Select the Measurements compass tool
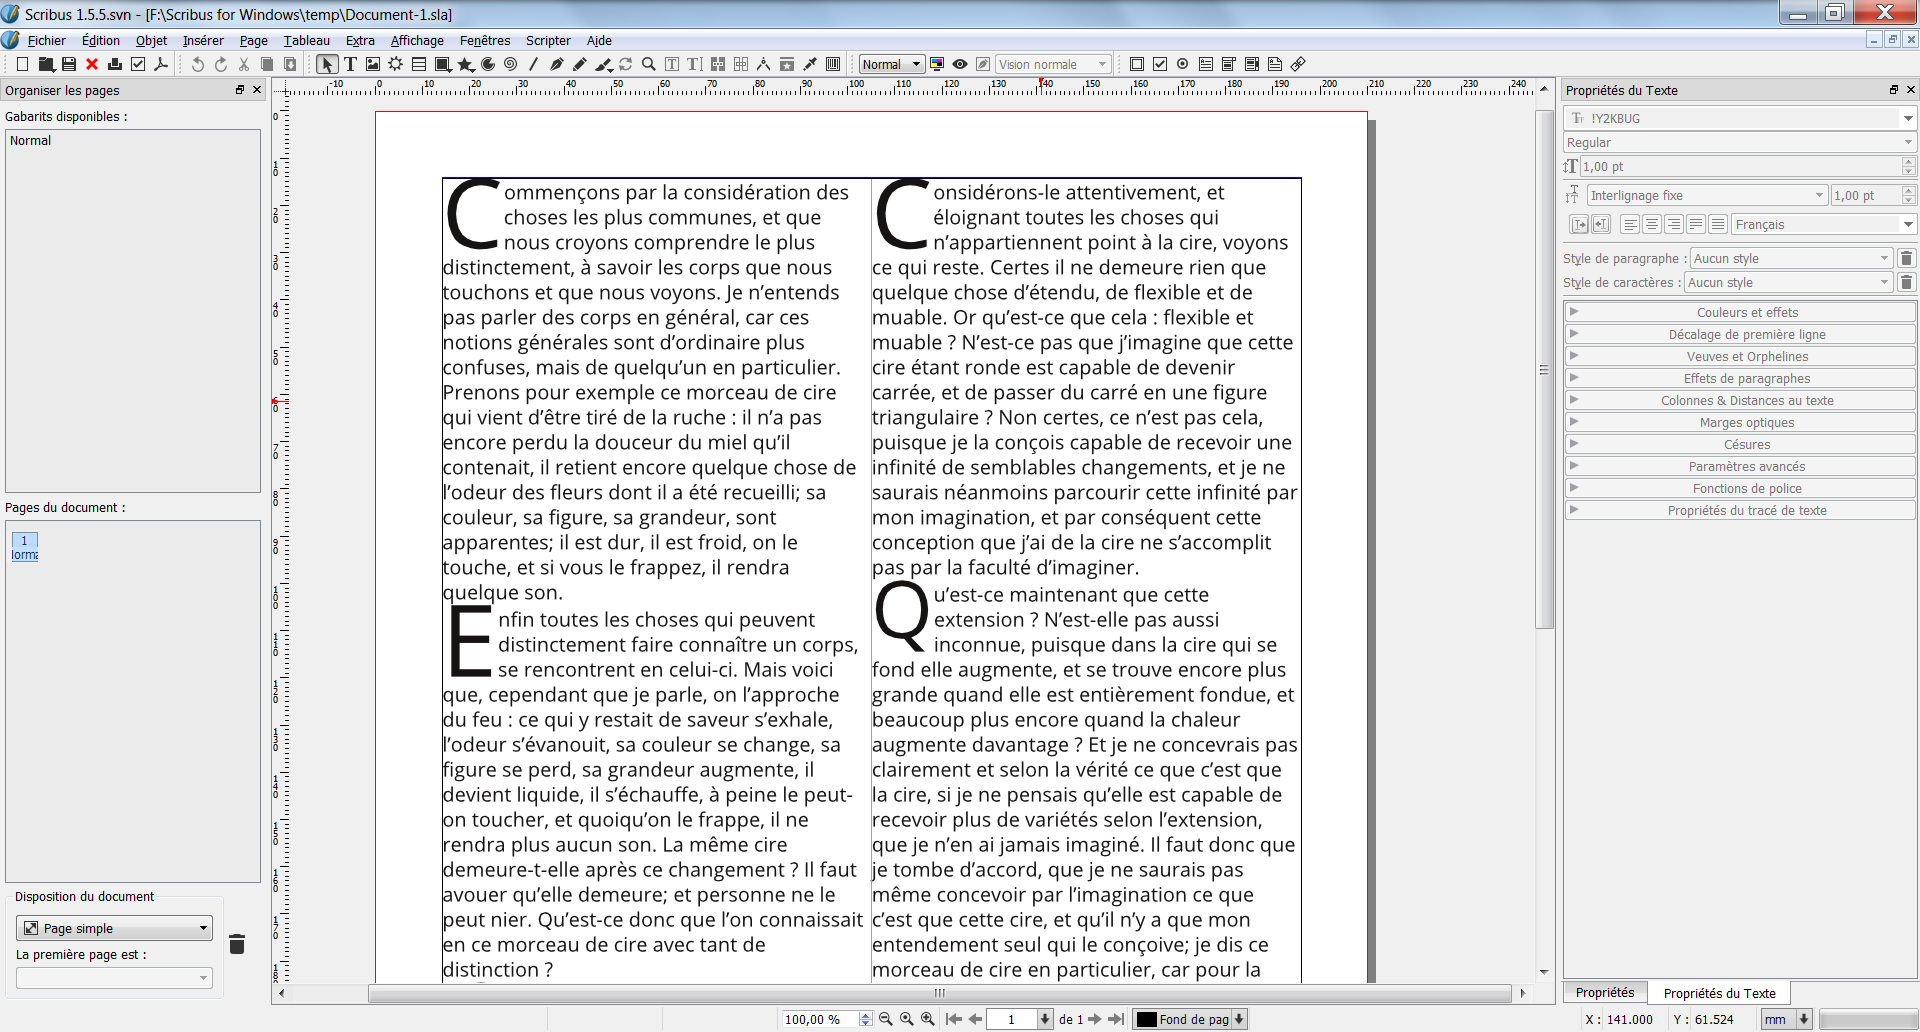Viewport: 1920px width, 1032px height. [x=764, y=64]
